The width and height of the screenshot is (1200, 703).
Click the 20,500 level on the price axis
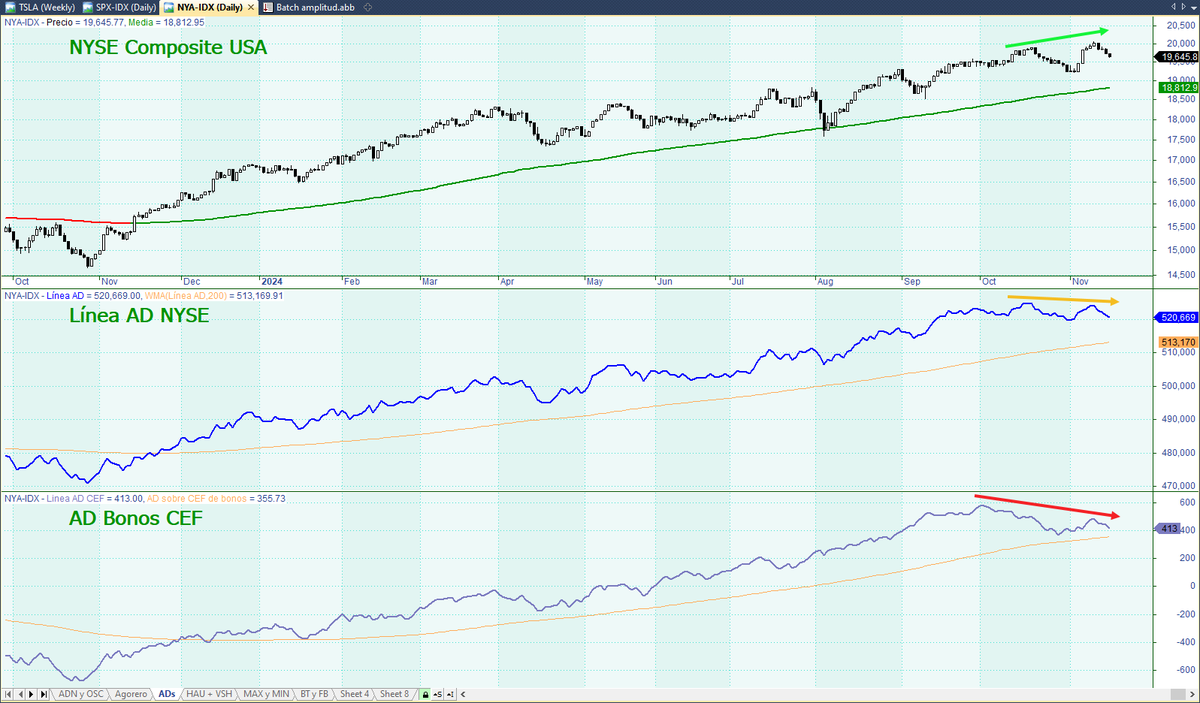pos(1179,24)
